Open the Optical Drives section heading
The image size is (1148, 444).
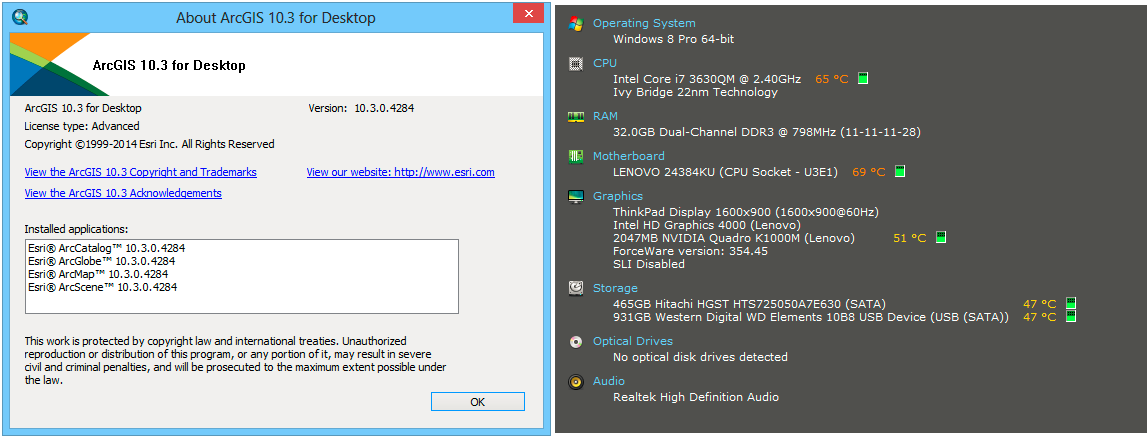633,341
